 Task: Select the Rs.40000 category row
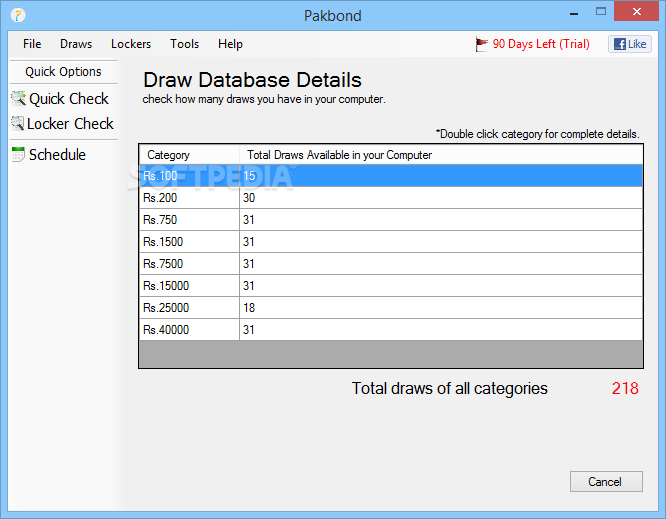click(x=391, y=330)
